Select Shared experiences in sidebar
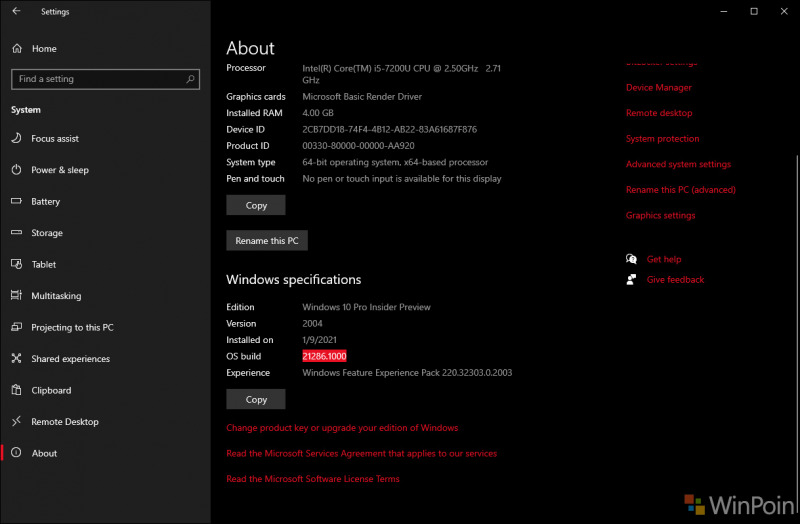Screen dimensions: 800x524 [x=72, y=359]
